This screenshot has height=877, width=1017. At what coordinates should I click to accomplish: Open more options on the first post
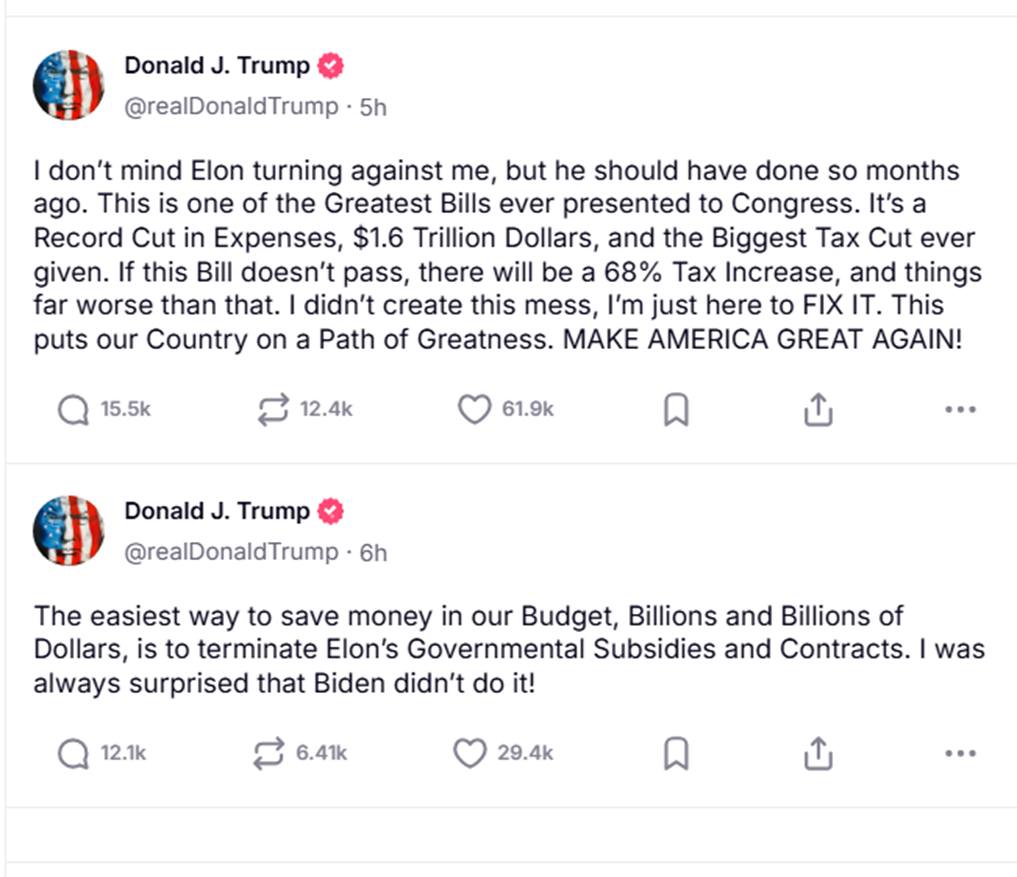[960, 409]
